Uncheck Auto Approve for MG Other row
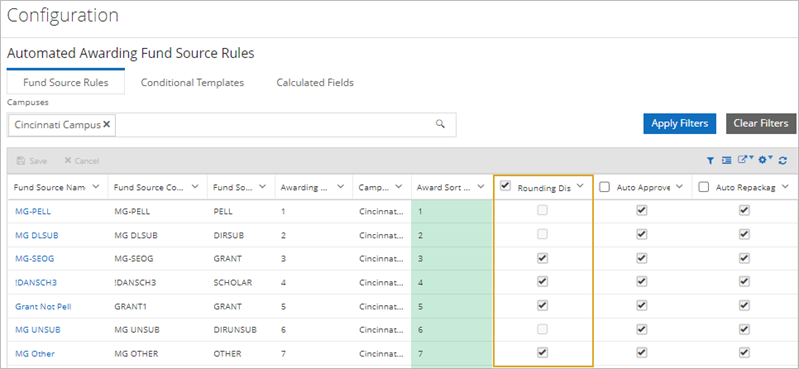The width and height of the screenshot is (799, 369). point(642,353)
